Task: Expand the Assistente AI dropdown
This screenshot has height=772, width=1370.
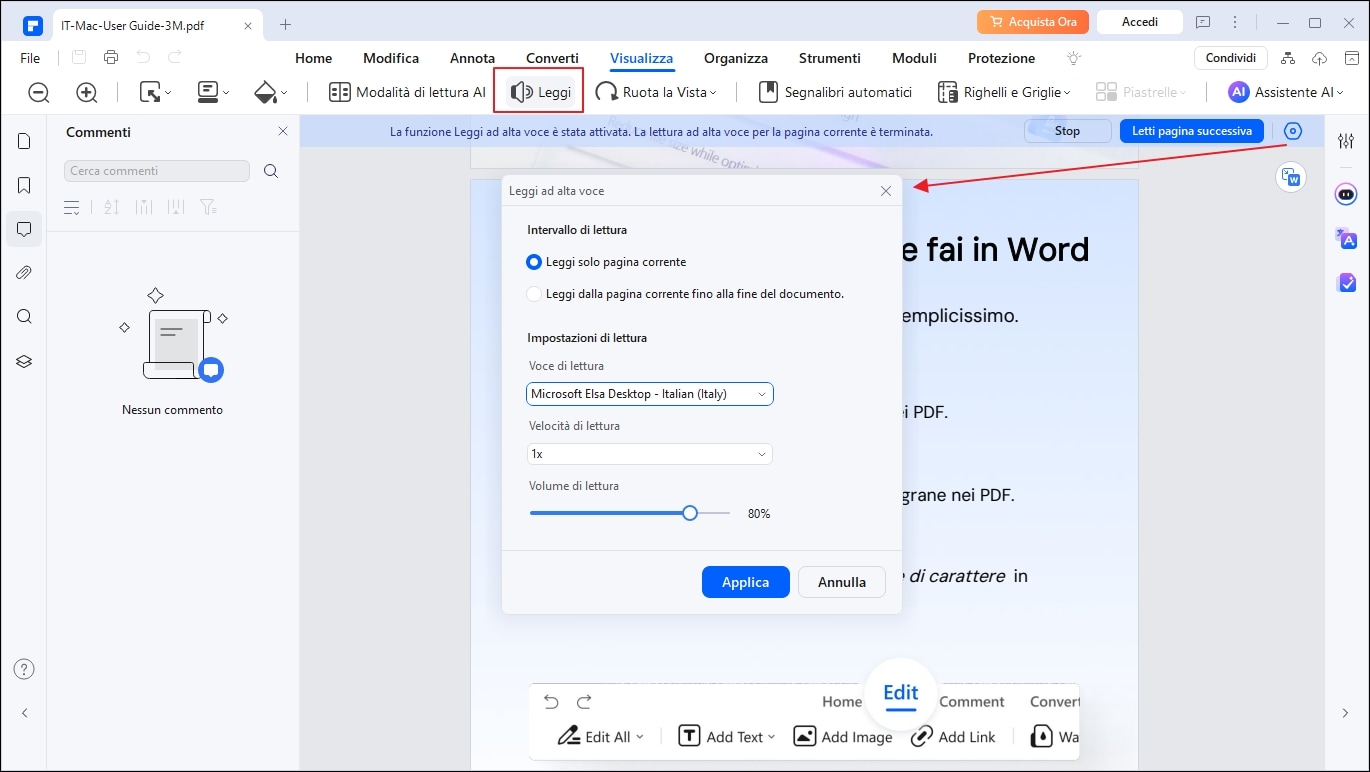Action: 1341,93
